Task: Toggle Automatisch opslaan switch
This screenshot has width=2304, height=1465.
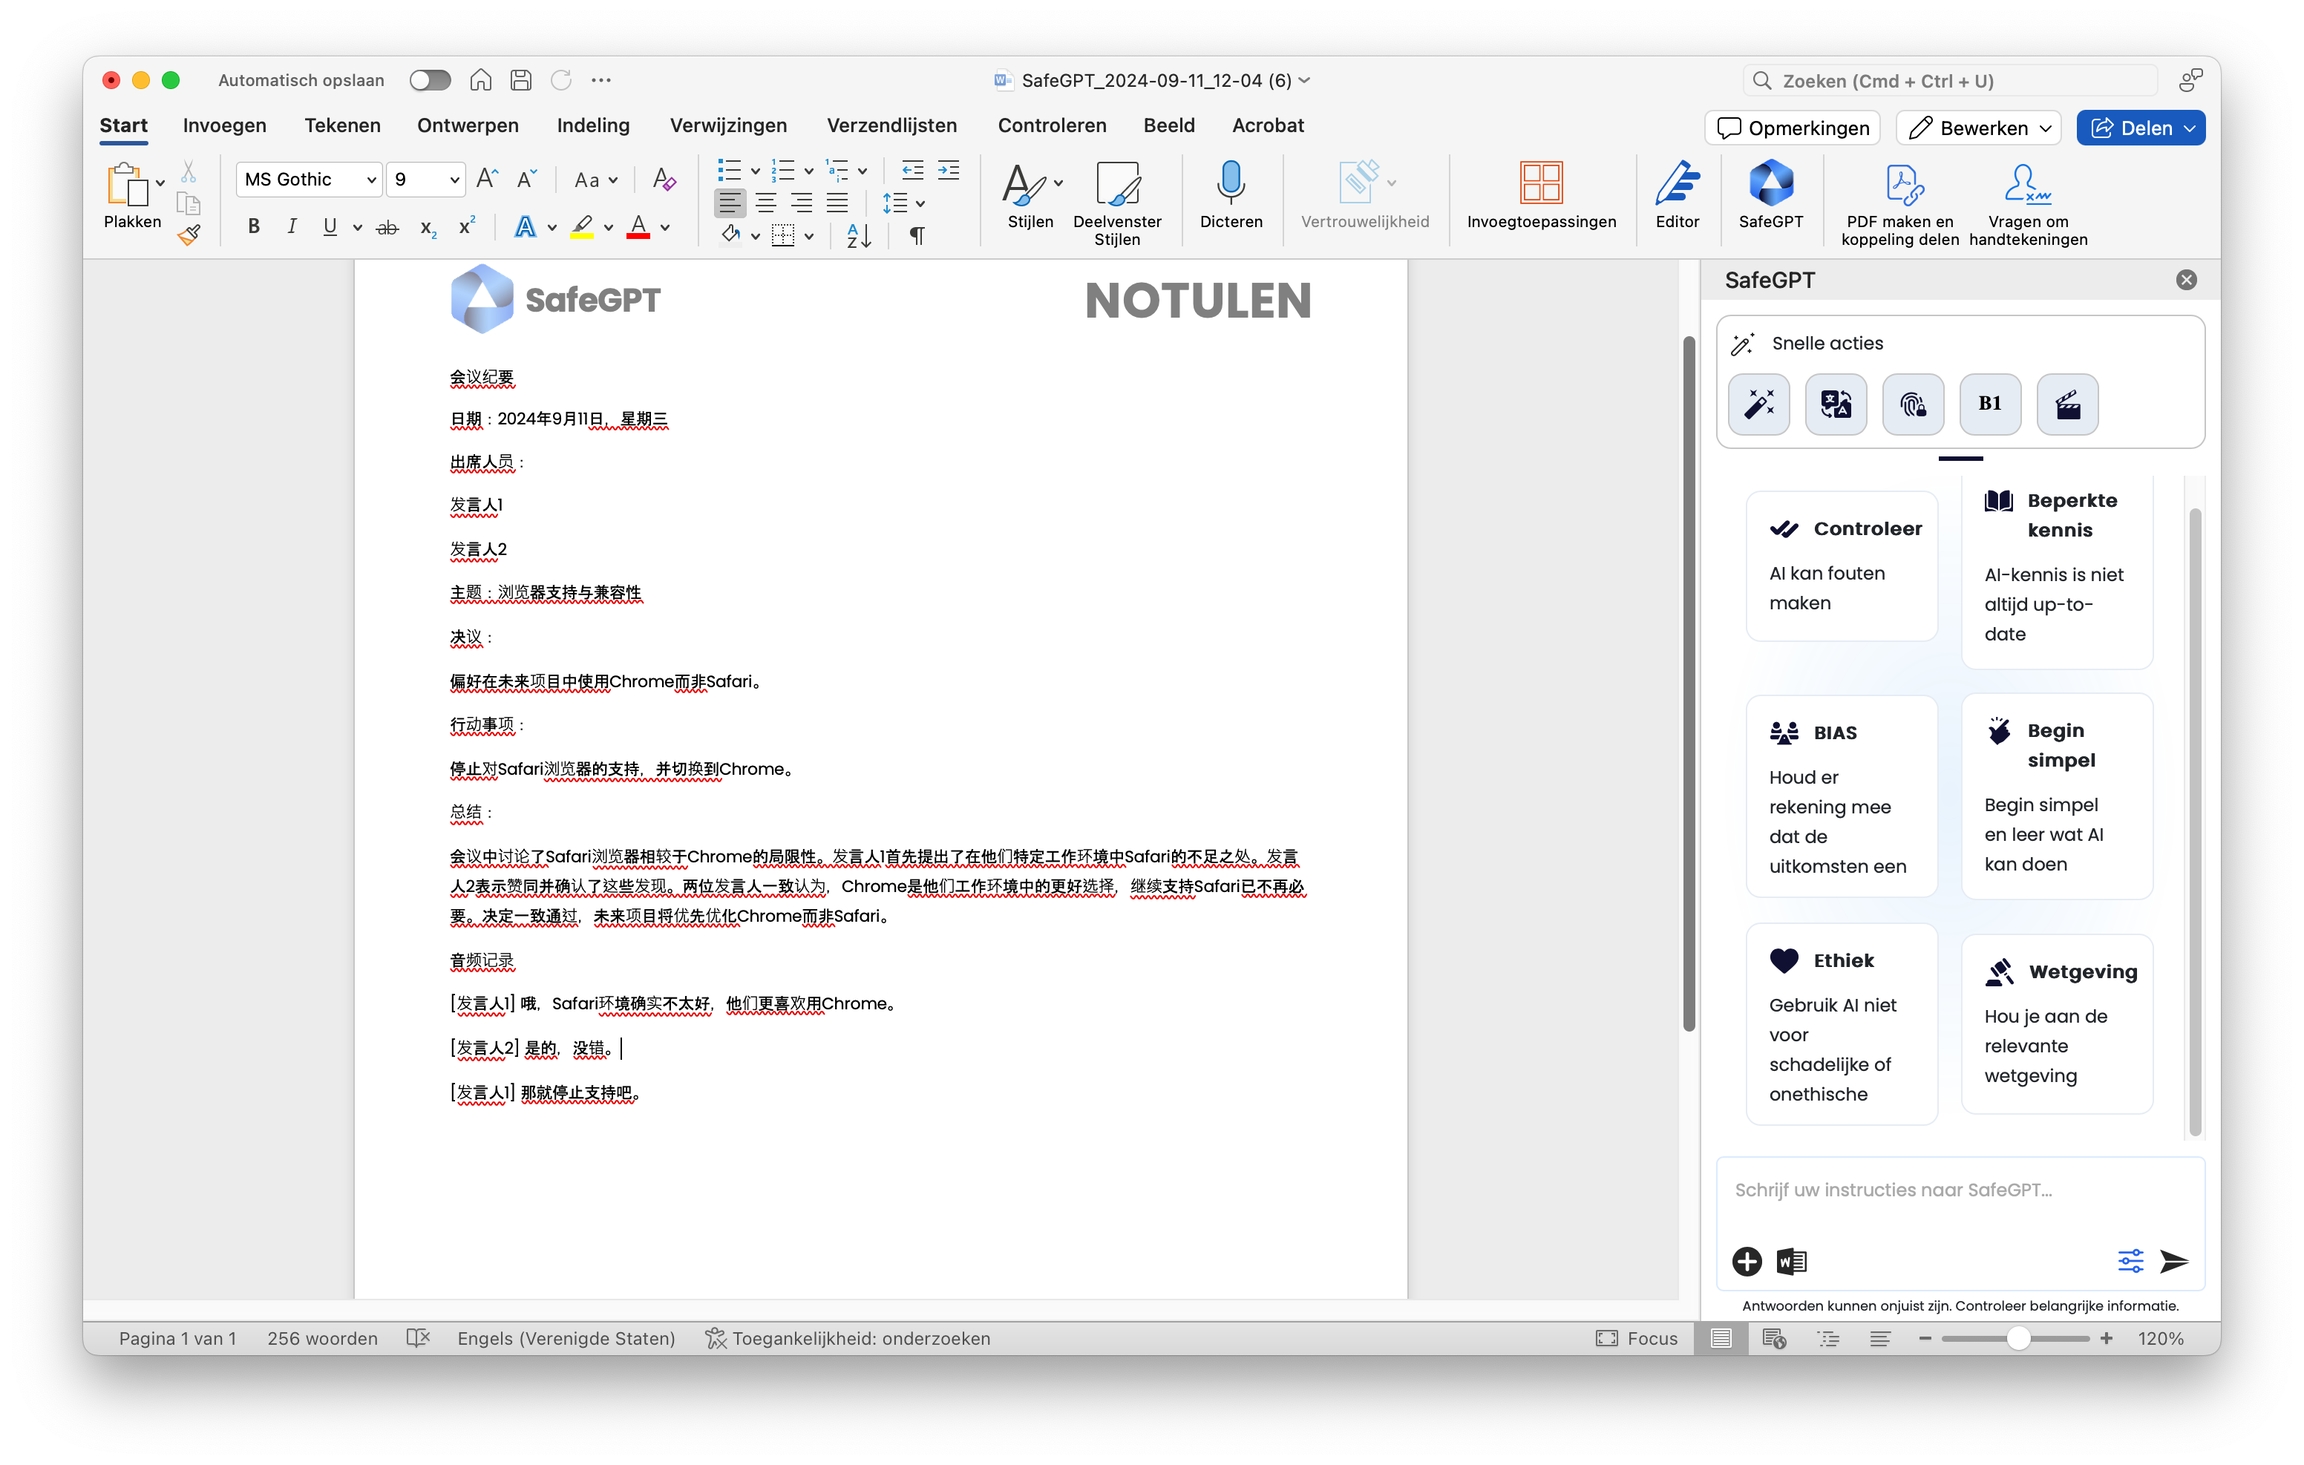Action: click(430, 80)
